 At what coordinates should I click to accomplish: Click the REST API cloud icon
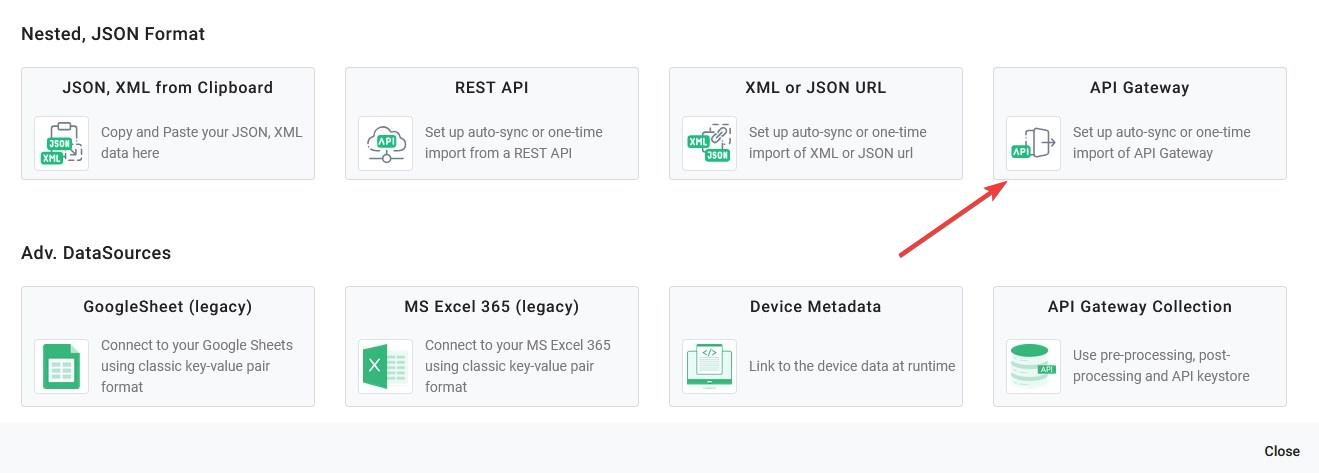click(385, 143)
